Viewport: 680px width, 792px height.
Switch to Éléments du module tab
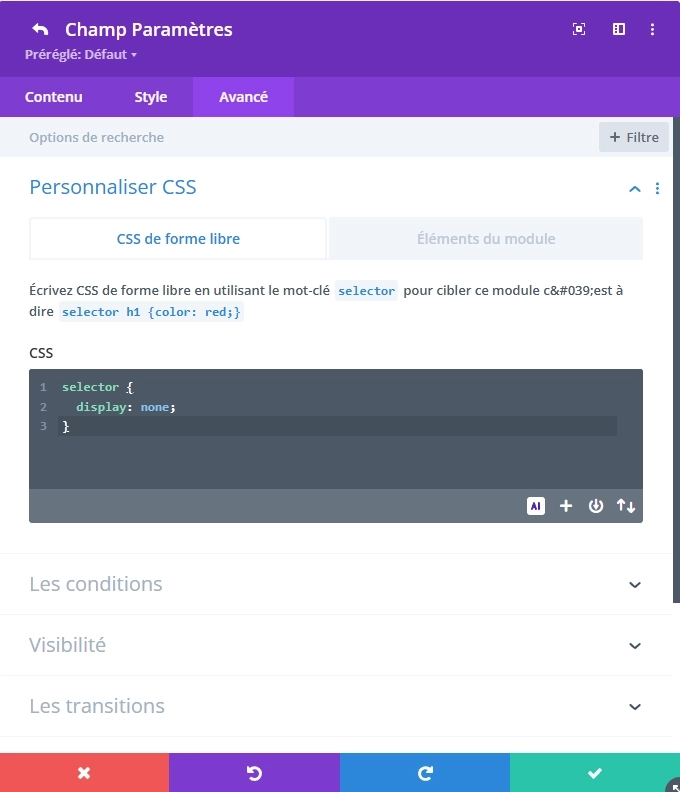point(486,239)
